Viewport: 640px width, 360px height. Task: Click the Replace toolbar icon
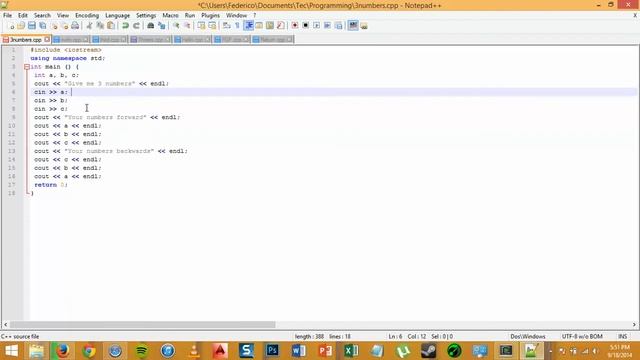coord(162,26)
